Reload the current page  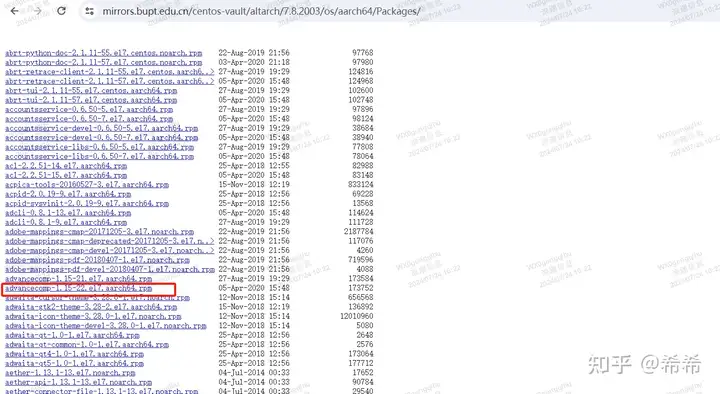pyautogui.click(x=61, y=11)
